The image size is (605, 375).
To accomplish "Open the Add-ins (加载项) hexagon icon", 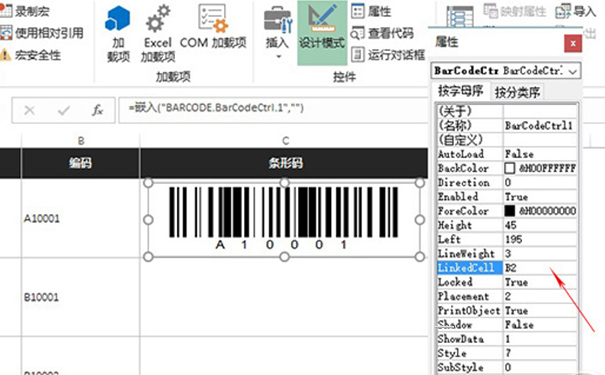I will [x=118, y=18].
